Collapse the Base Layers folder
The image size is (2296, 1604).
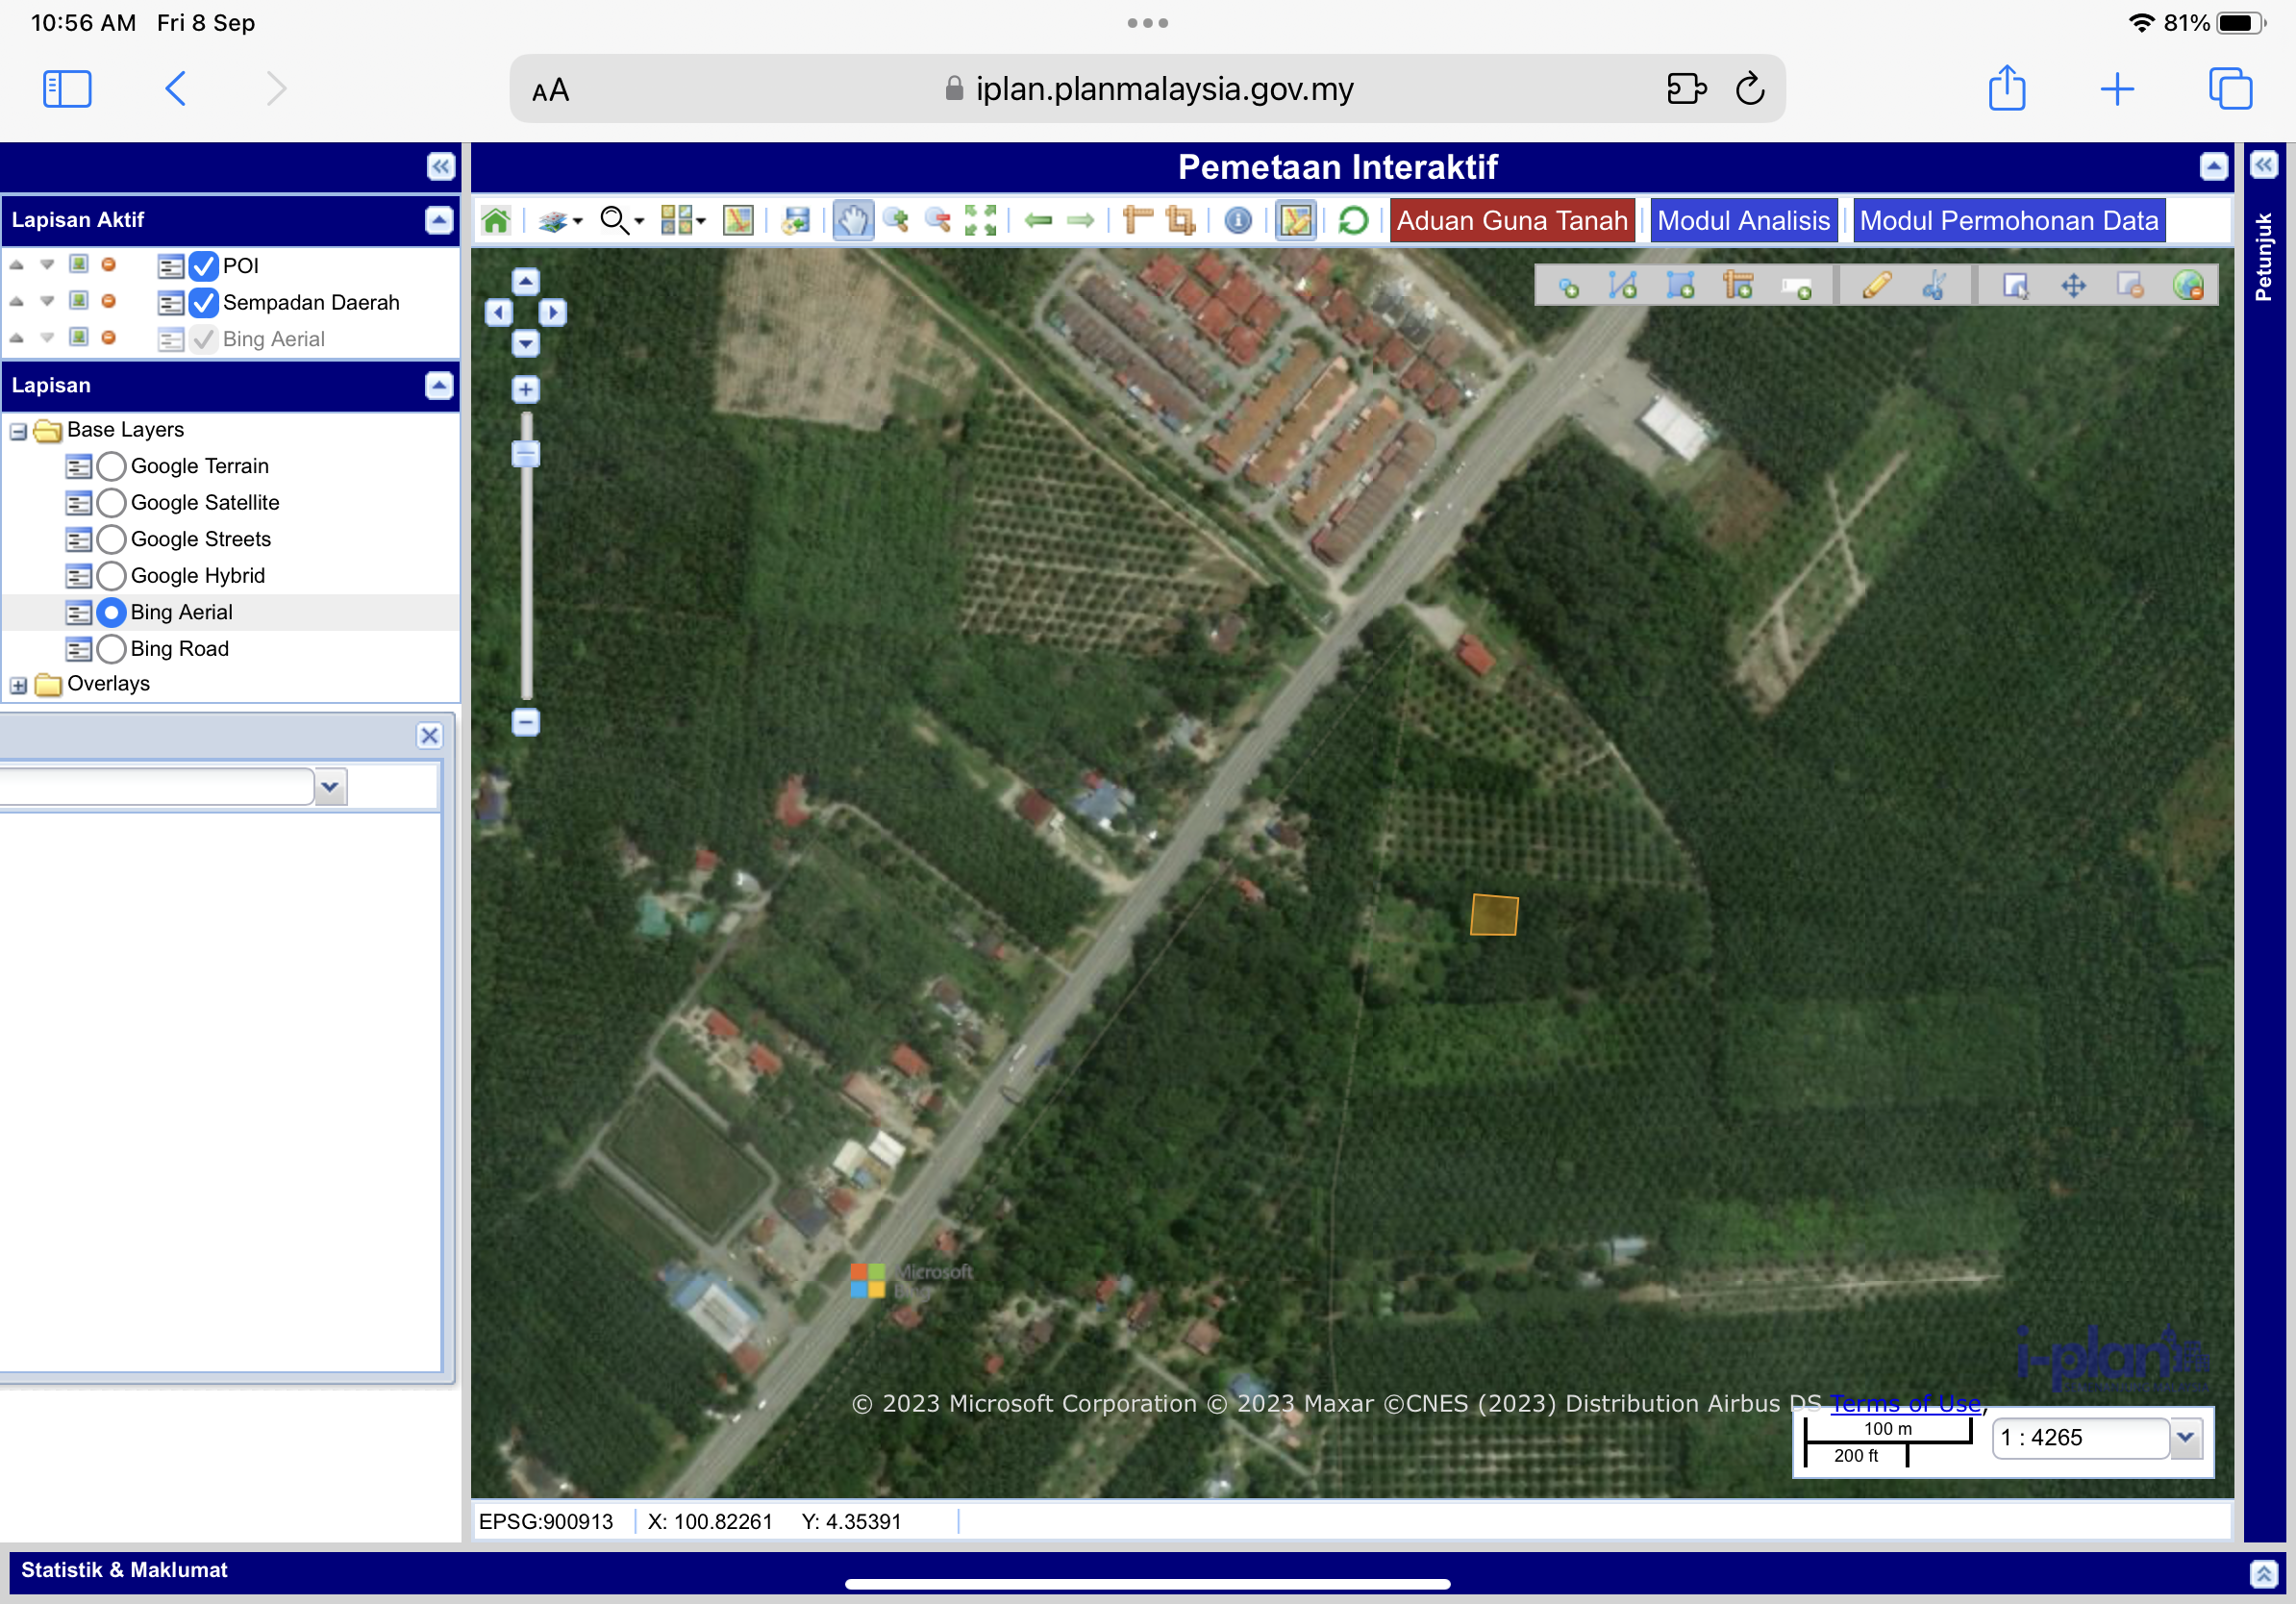click(18, 431)
